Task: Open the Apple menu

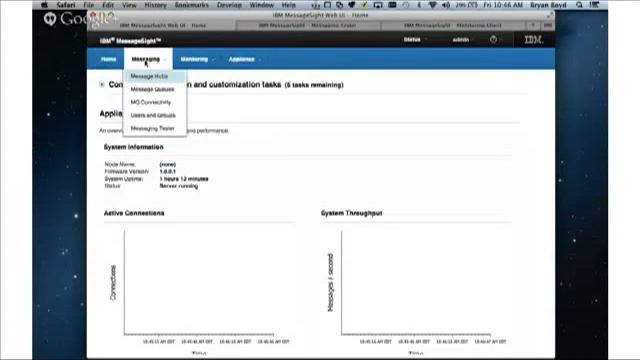Action: [x=45, y=5]
